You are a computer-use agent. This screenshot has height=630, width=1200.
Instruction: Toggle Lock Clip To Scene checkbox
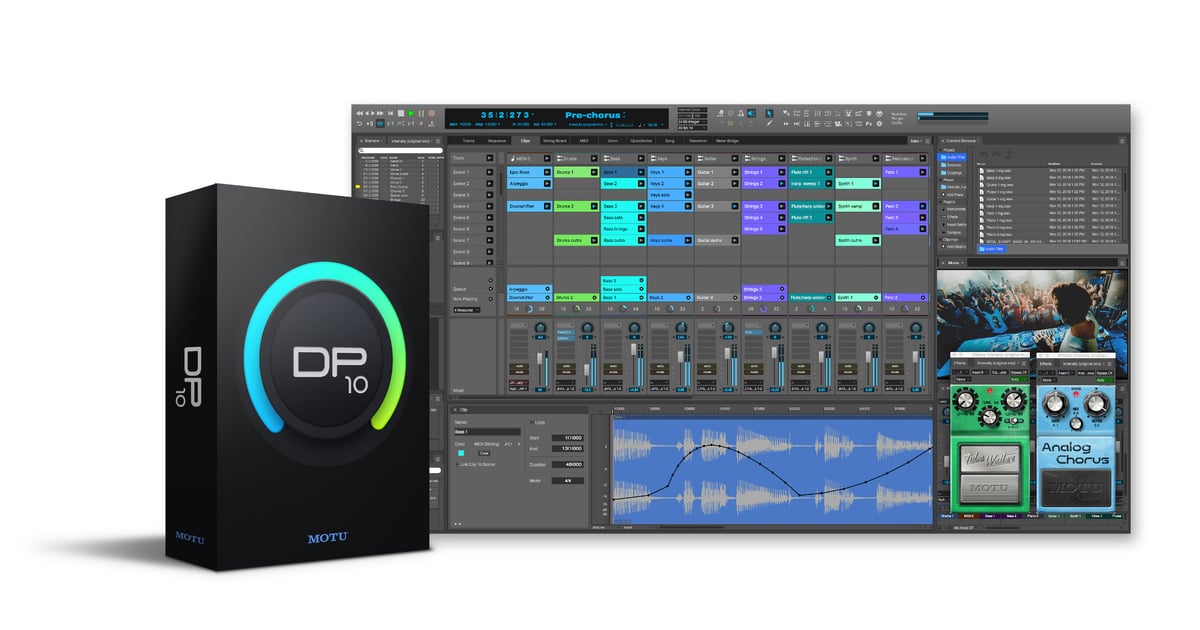[x=456, y=464]
